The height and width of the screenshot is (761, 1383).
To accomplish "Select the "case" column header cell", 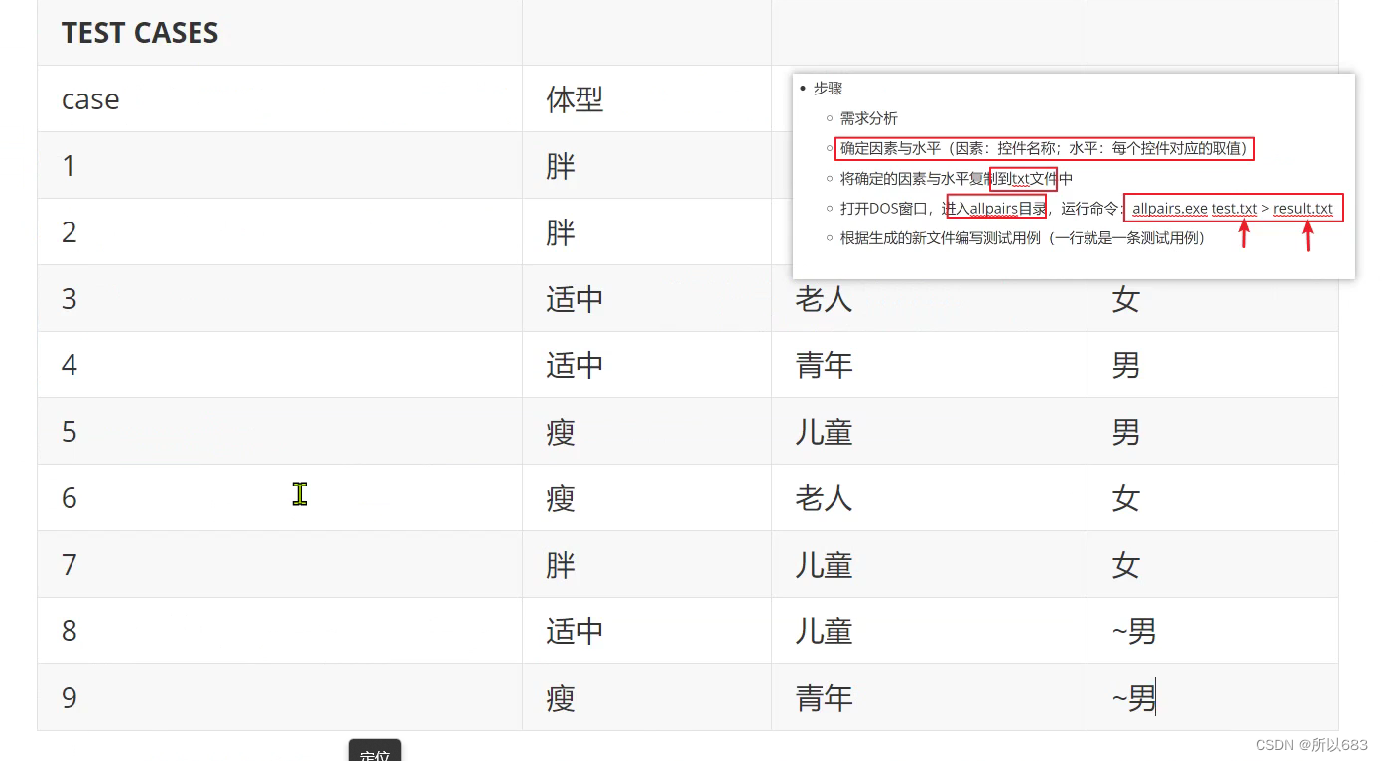I will [280, 99].
